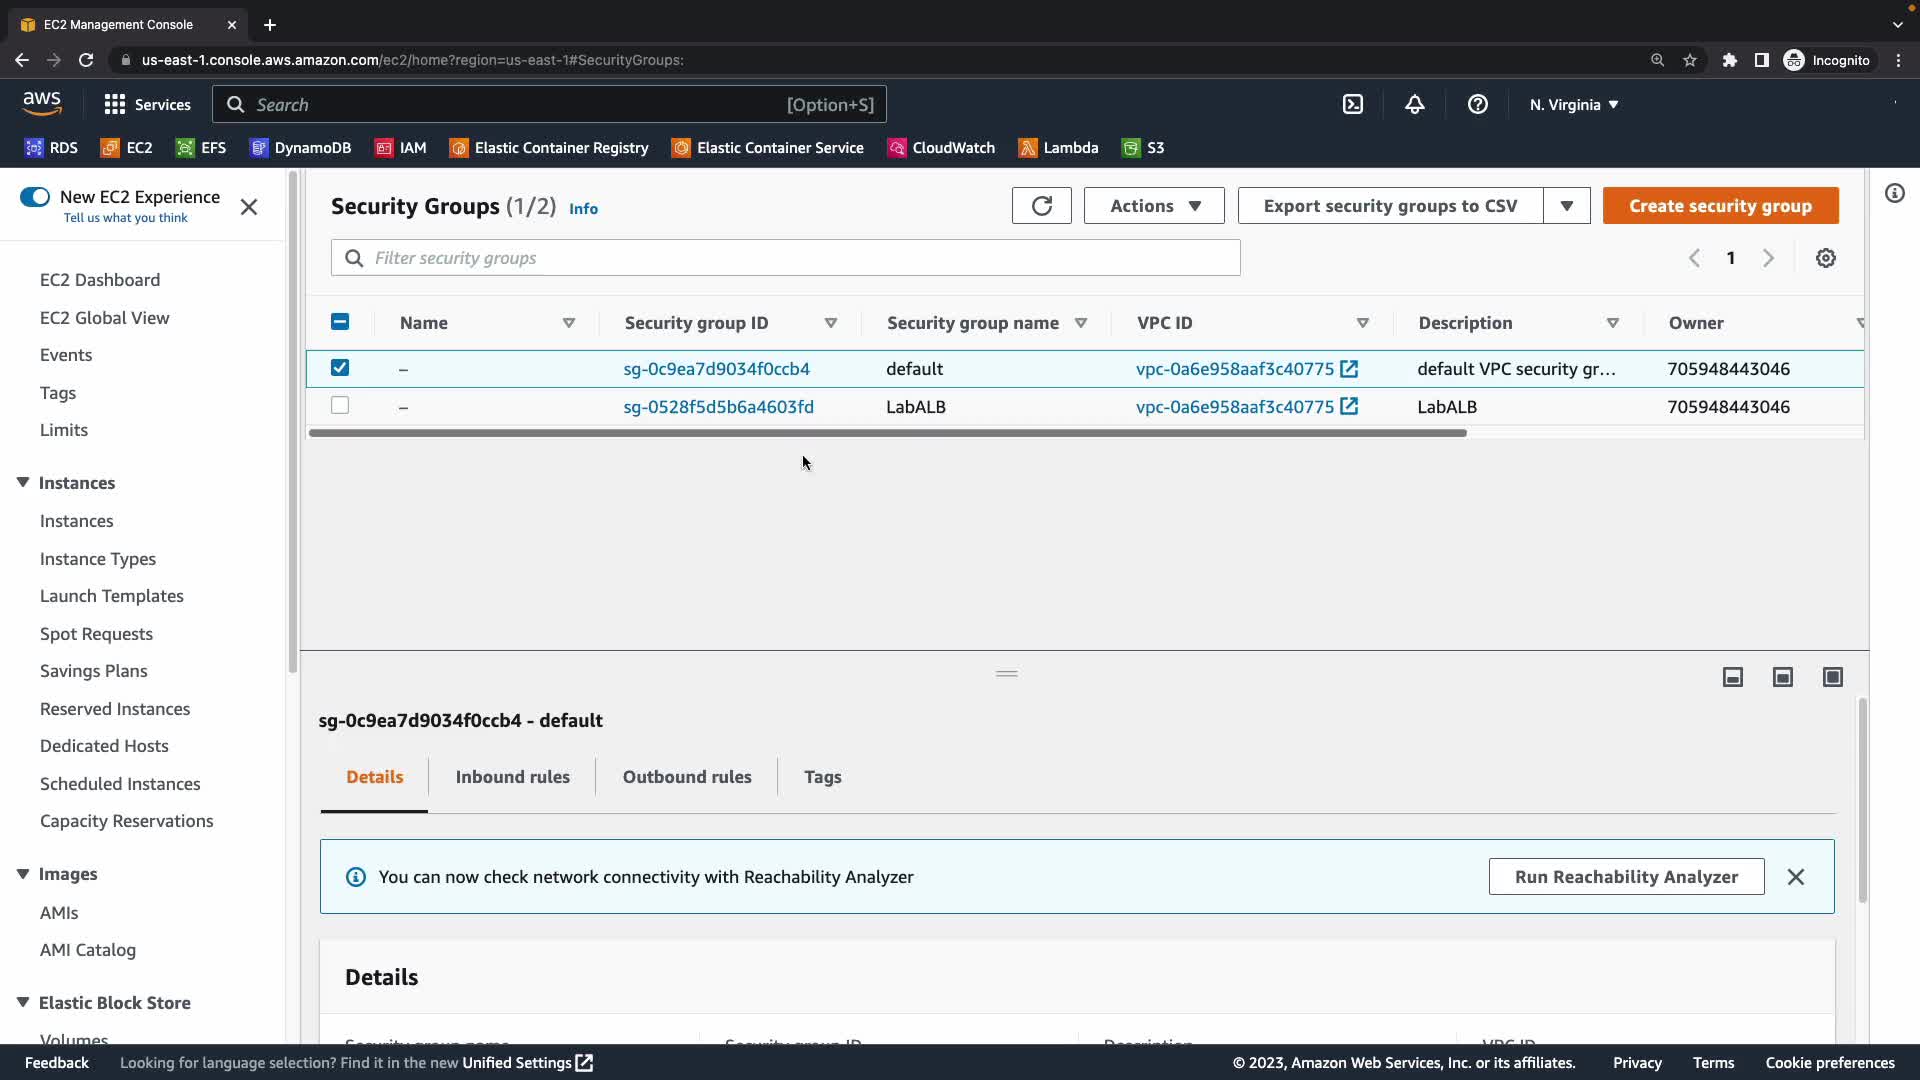Open security group sg-0528f5d5b6a4603fd link

pos(718,407)
